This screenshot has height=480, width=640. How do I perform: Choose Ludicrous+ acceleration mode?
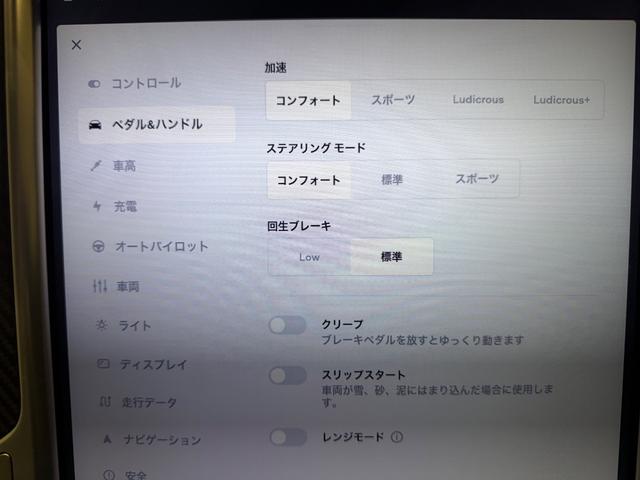(561, 100)
